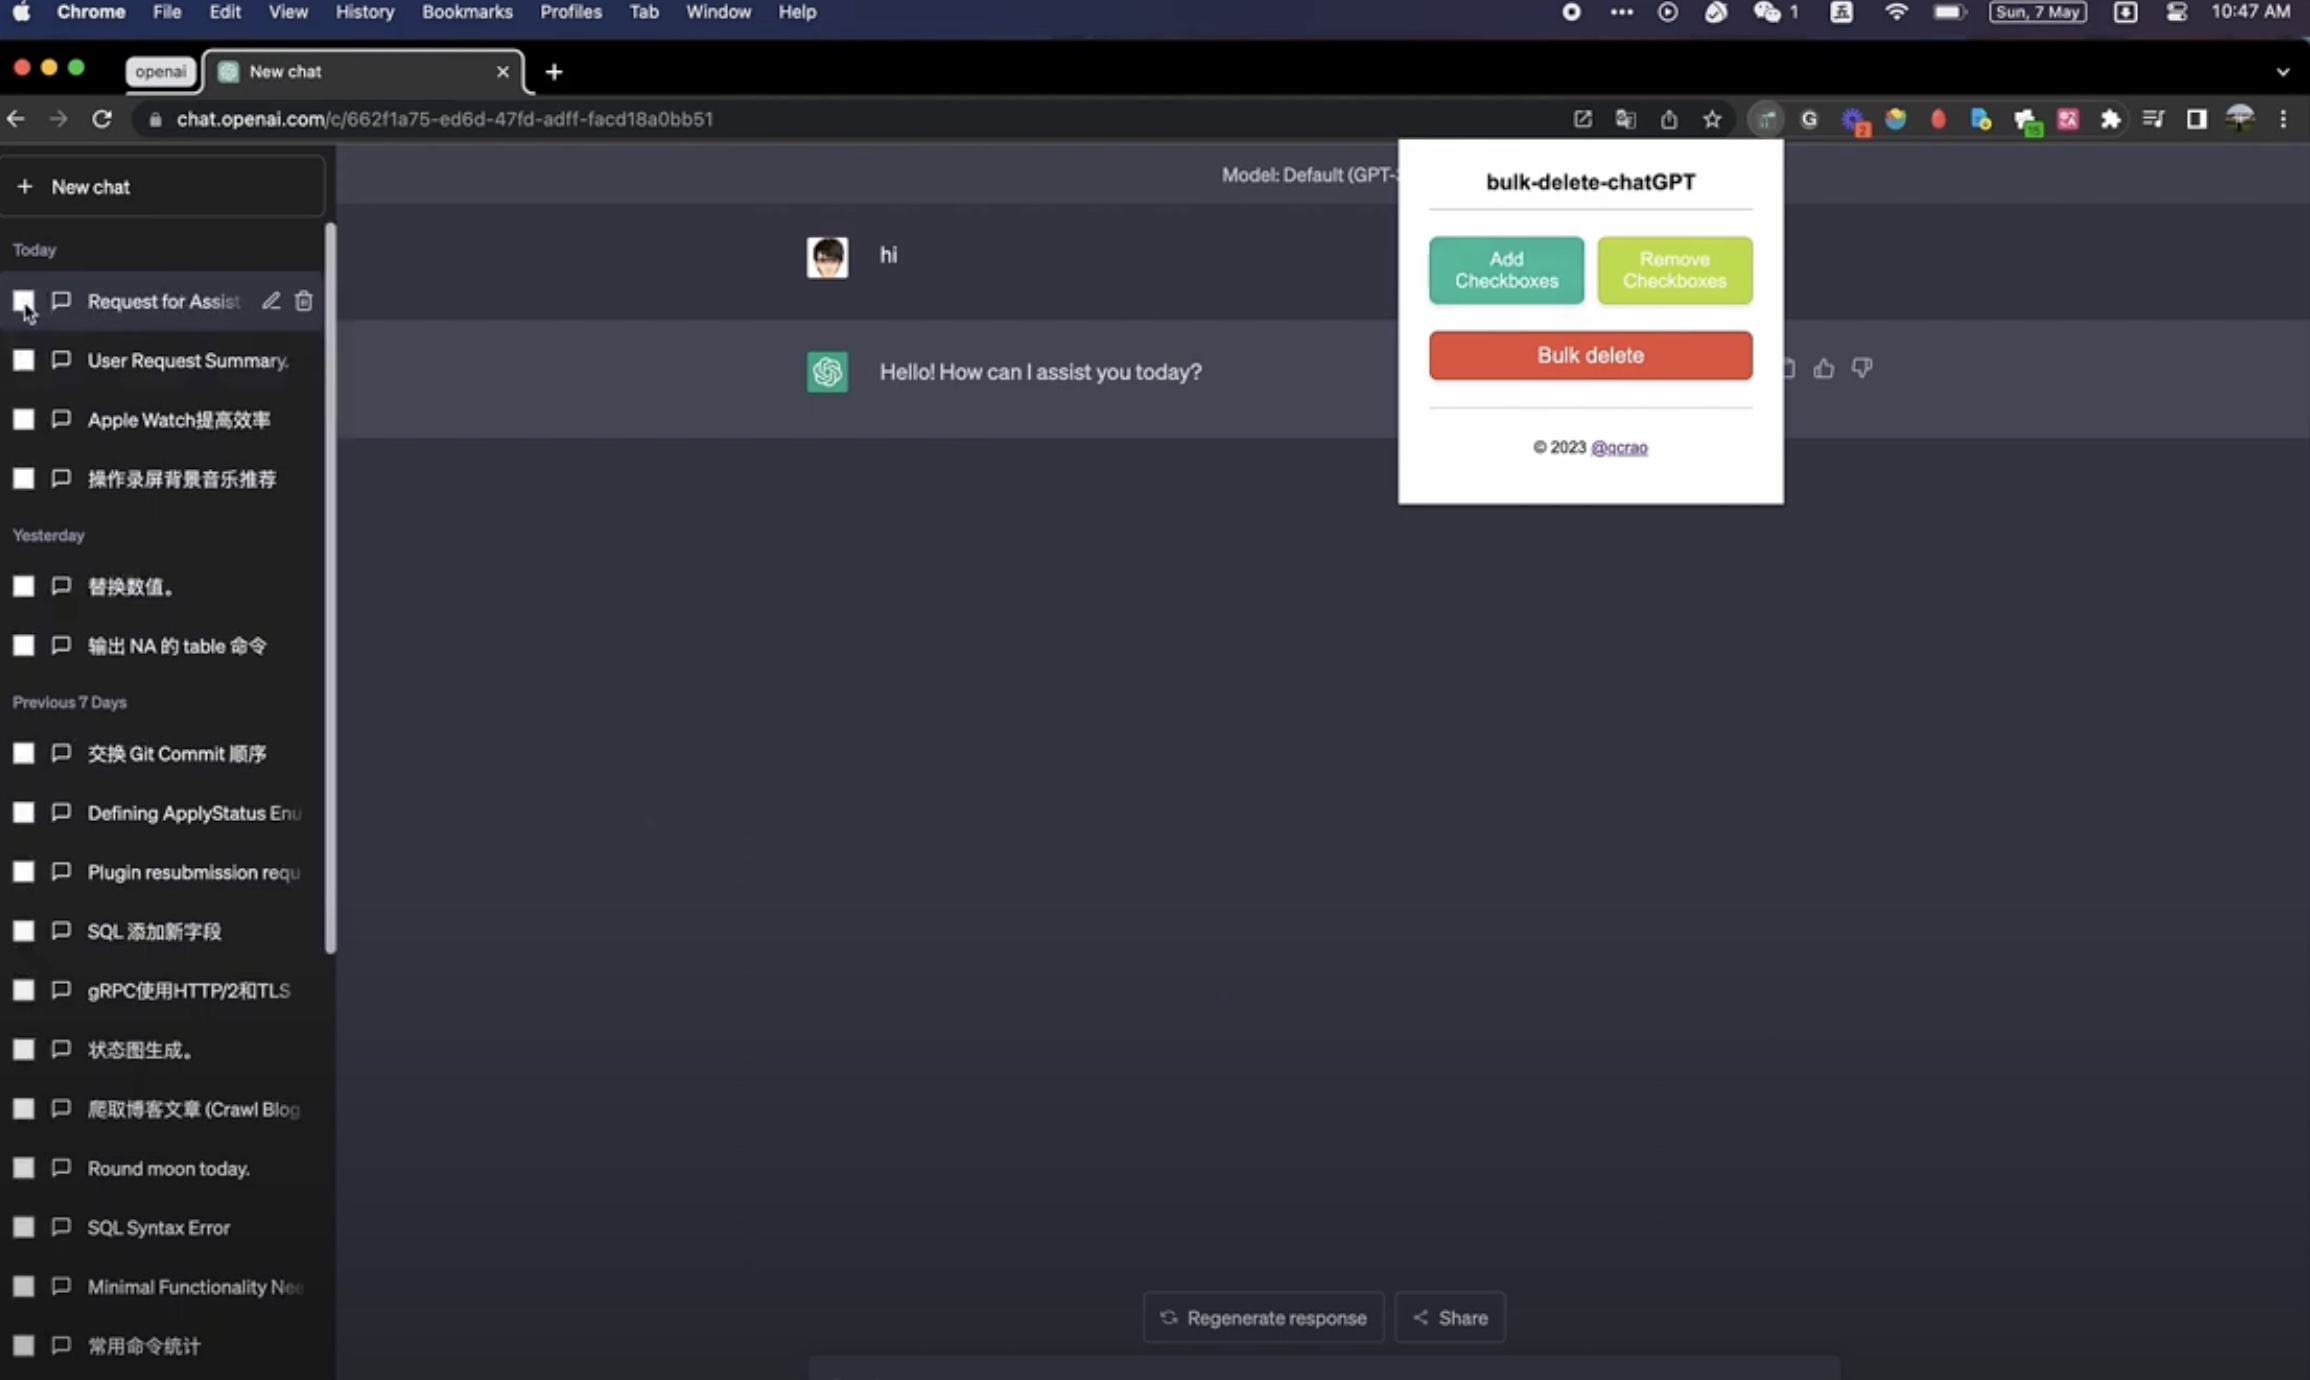Viewport: 2310px width, 1380px height.
Task: Check the box beside User Request Summary
Action: tap(23, 360)
